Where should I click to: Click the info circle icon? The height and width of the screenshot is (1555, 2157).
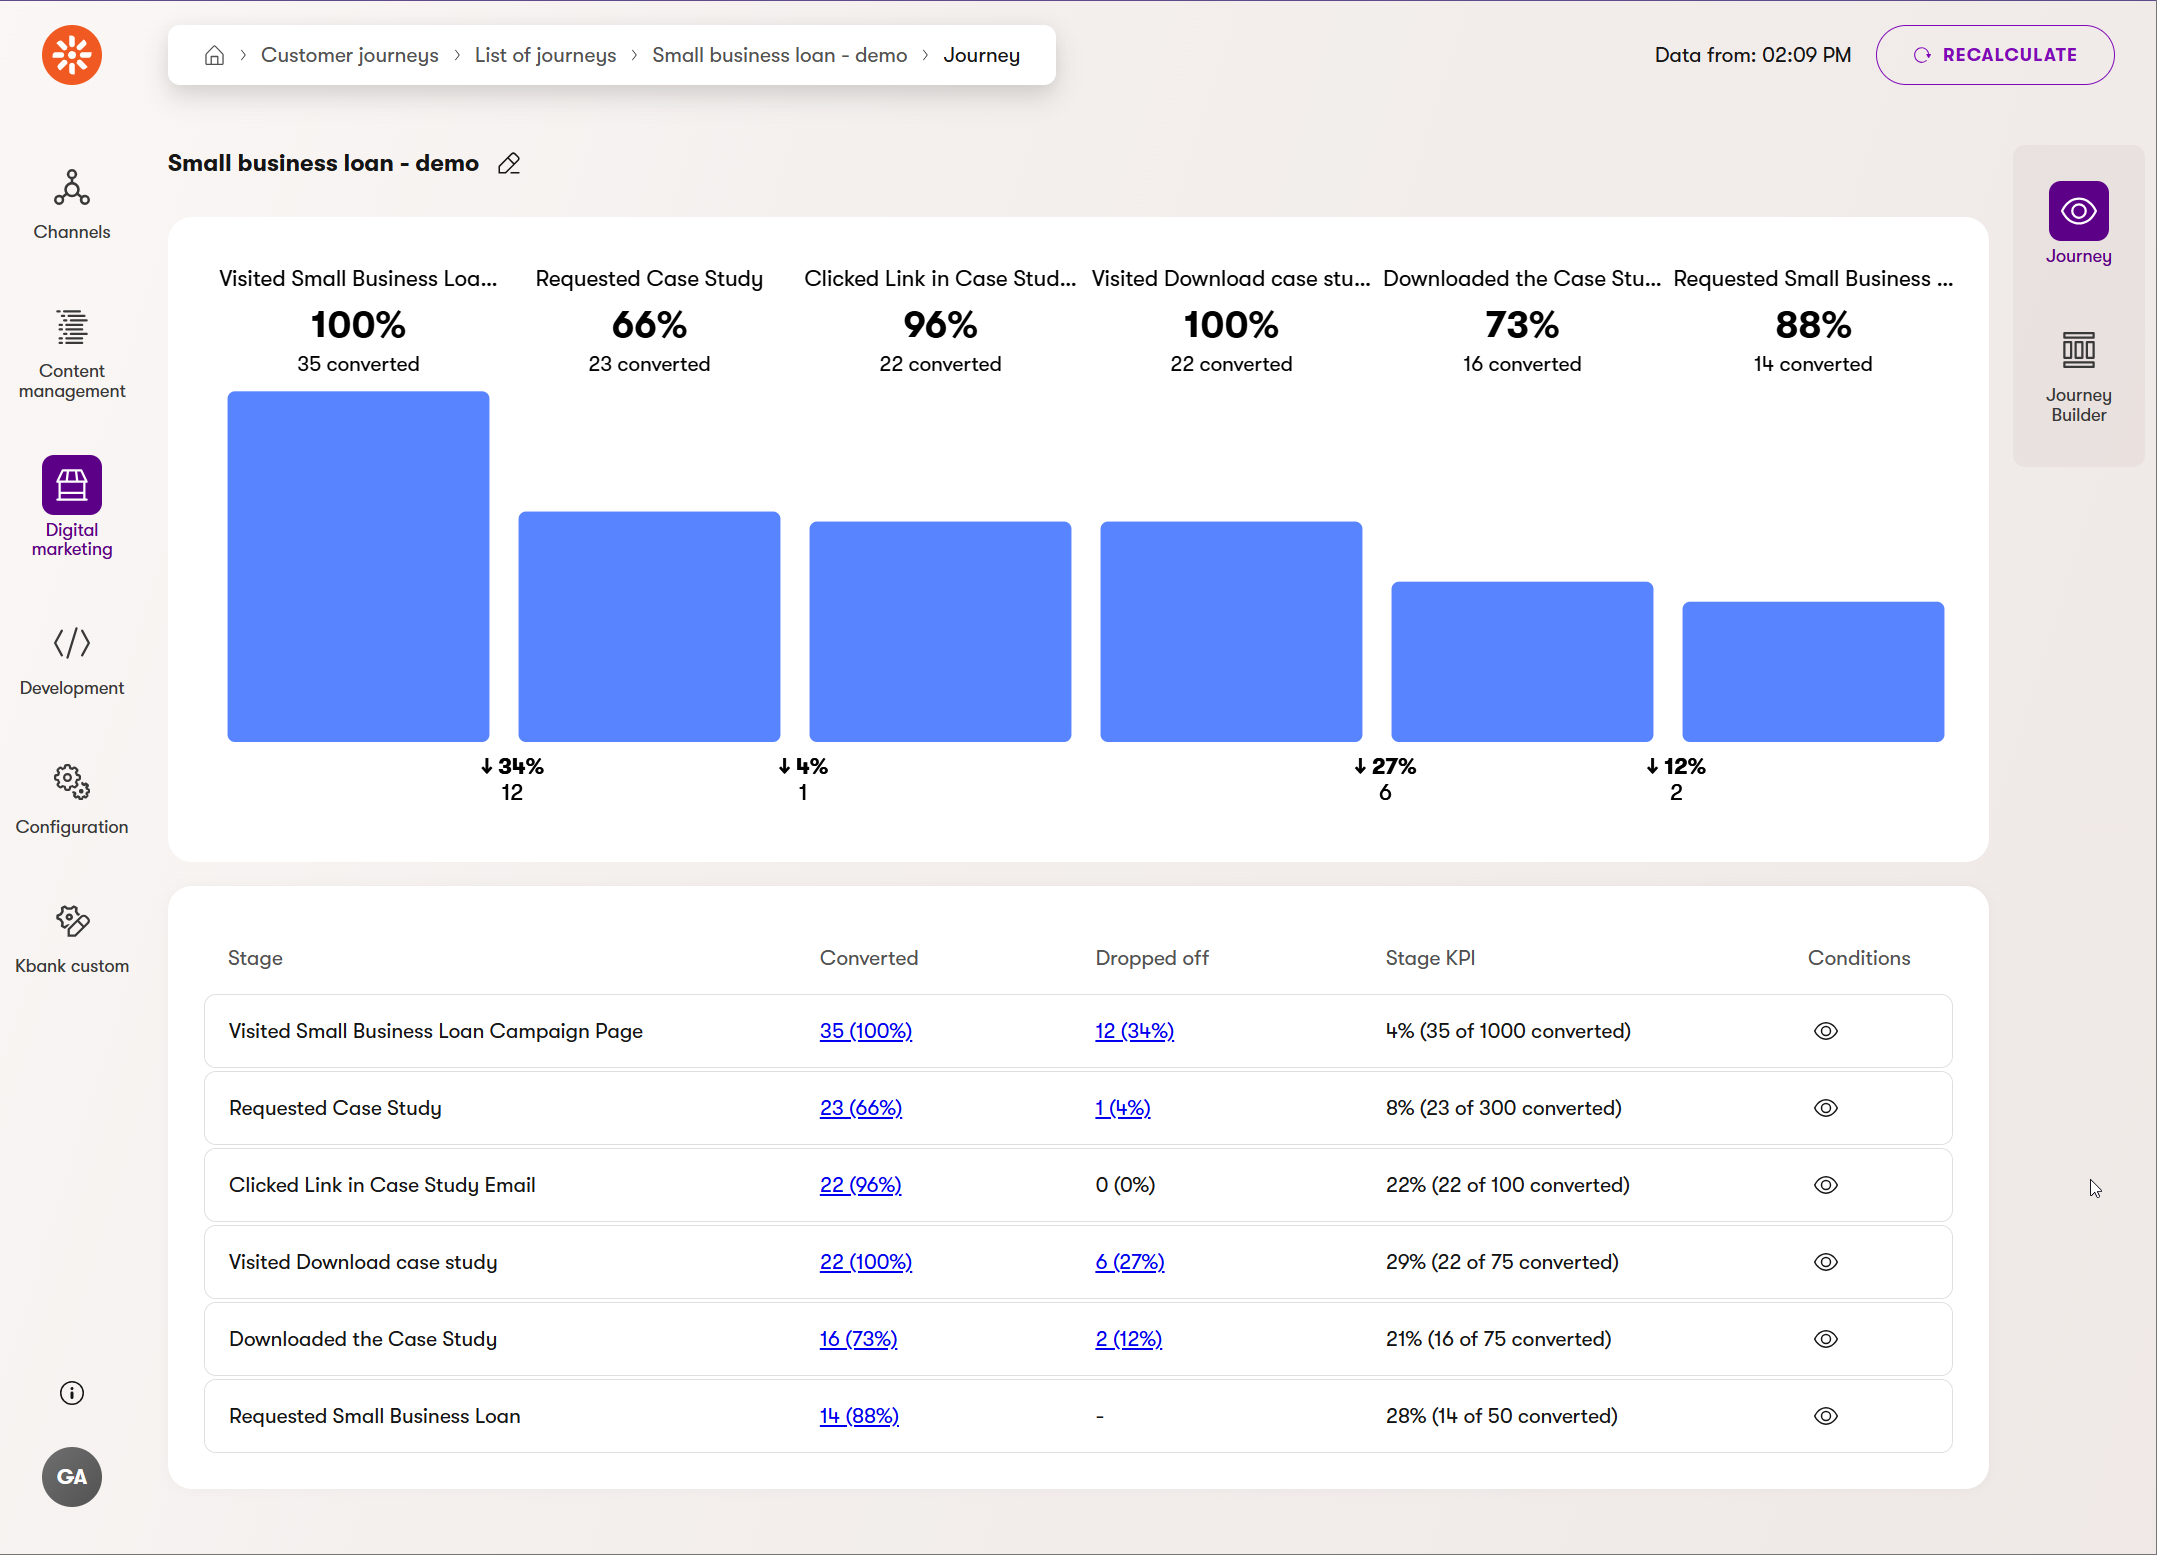(x=71, y=1393)
